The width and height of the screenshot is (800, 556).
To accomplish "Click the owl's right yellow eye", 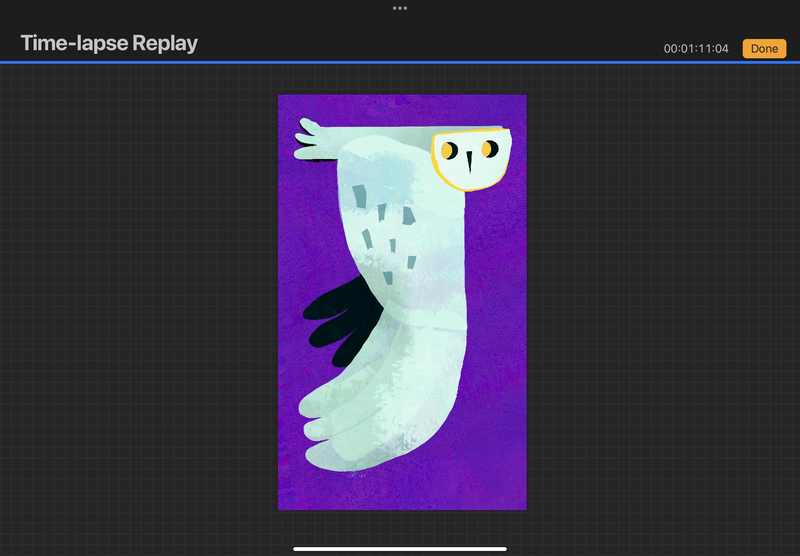I will coord(488,149).
